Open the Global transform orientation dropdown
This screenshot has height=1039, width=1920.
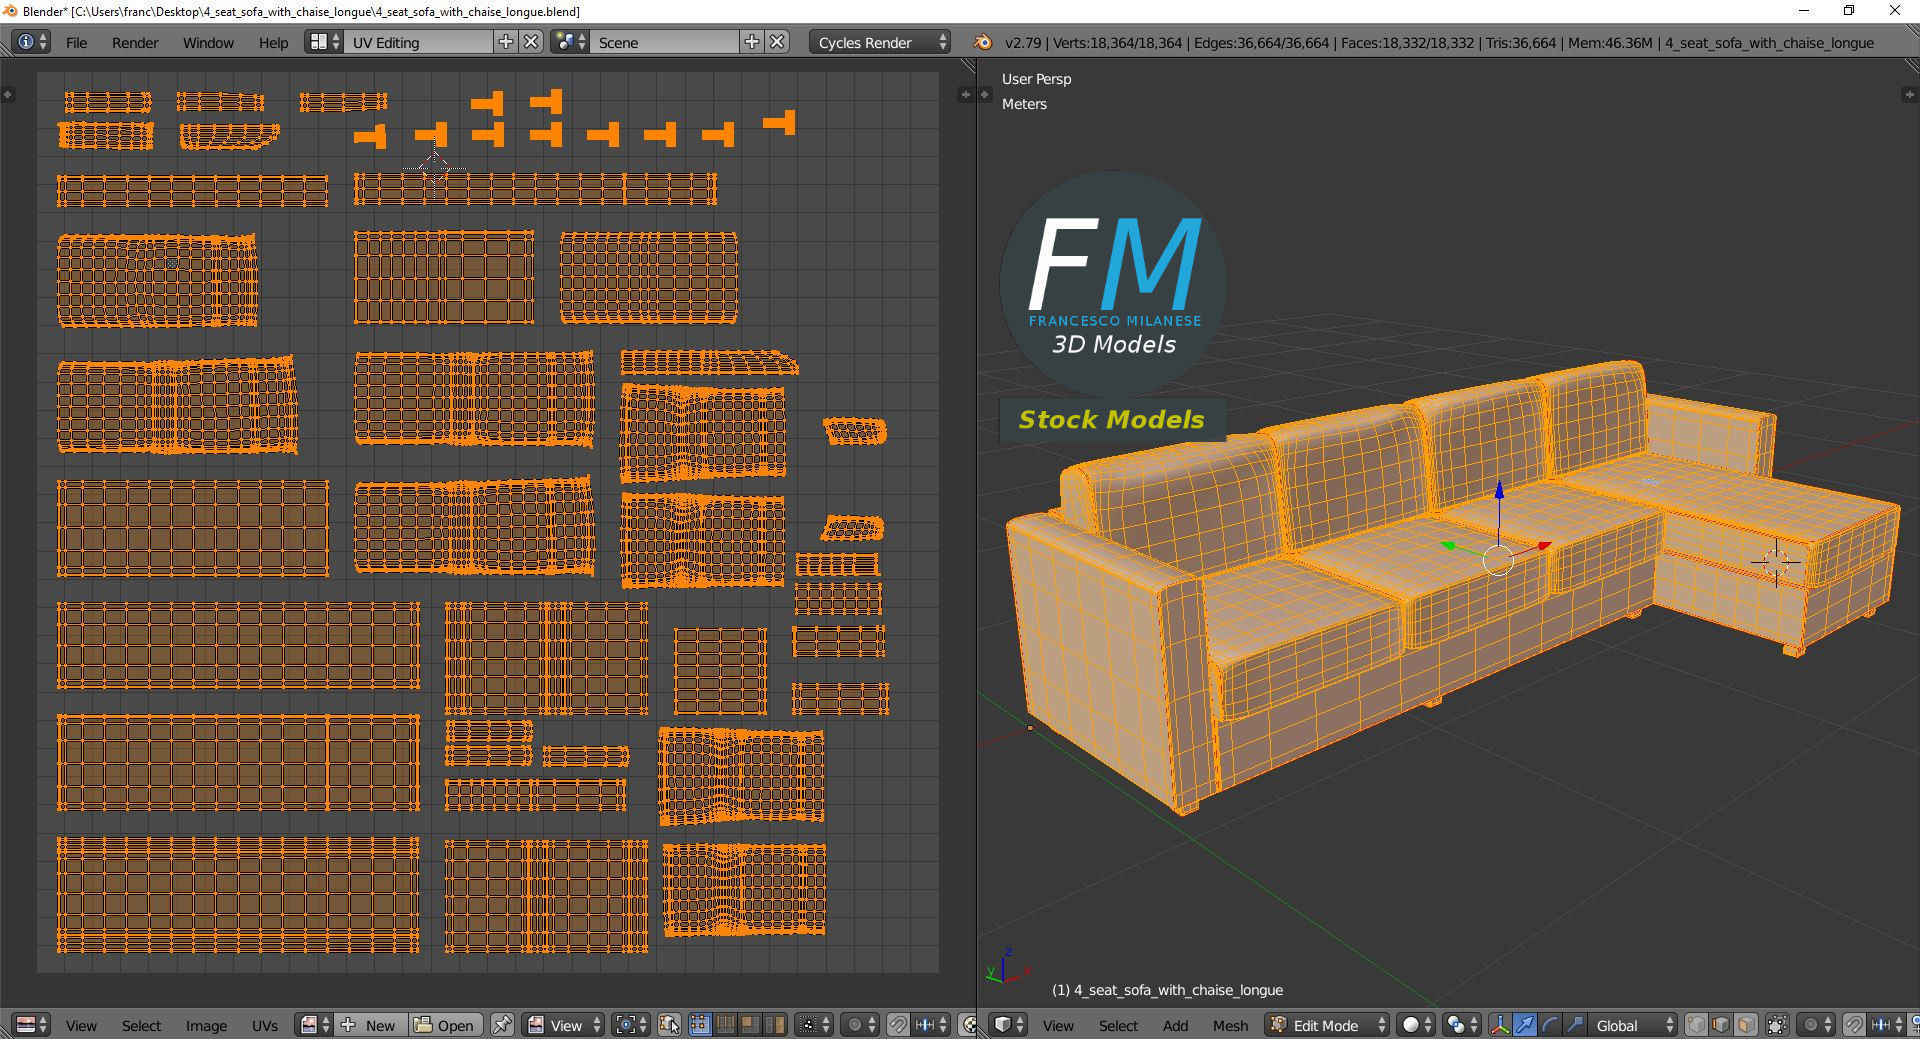[1633, 1025]
